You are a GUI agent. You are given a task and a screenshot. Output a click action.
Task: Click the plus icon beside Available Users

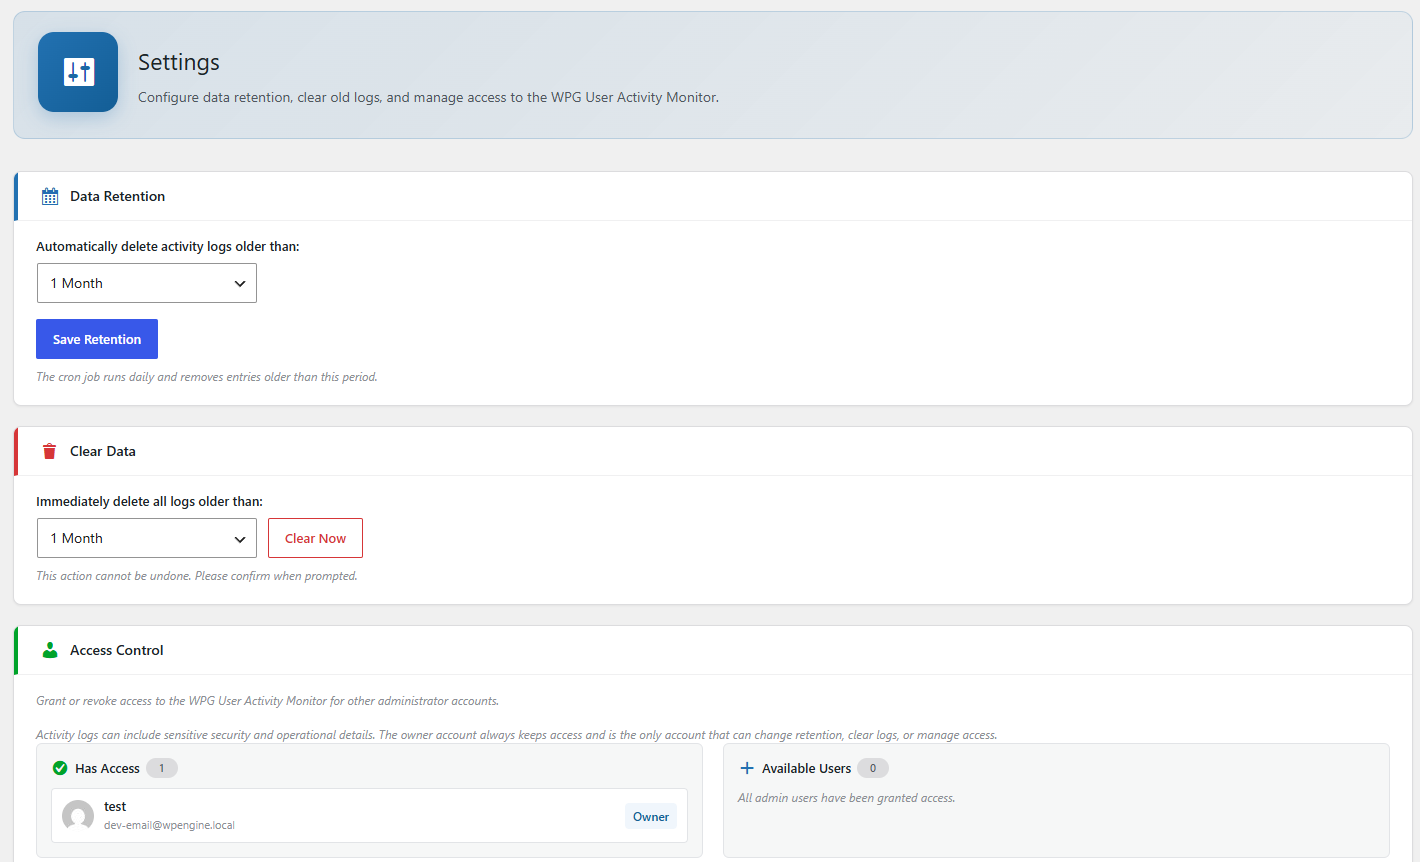[746, 768]
